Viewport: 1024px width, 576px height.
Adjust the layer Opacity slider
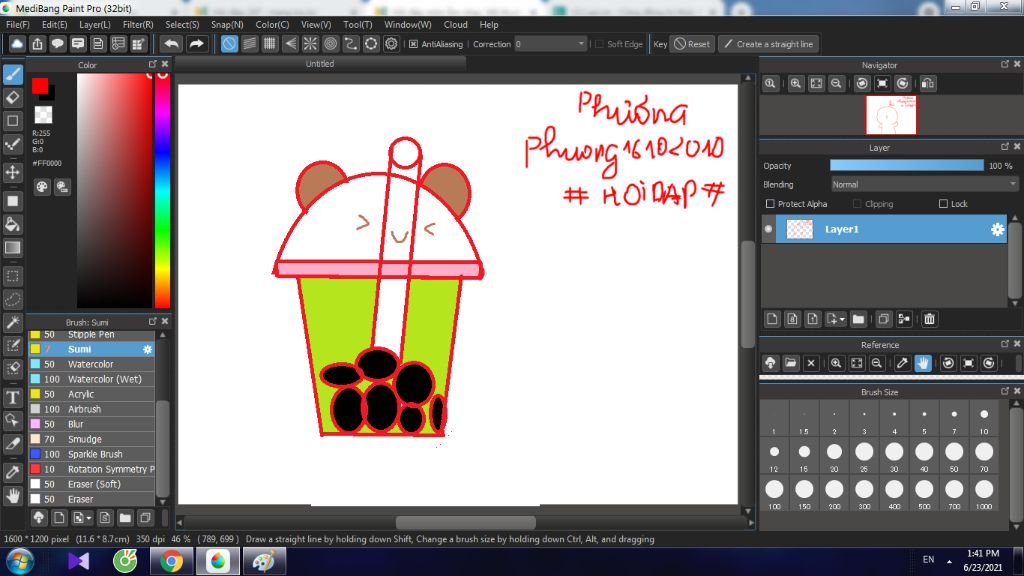tap(906, 166)
